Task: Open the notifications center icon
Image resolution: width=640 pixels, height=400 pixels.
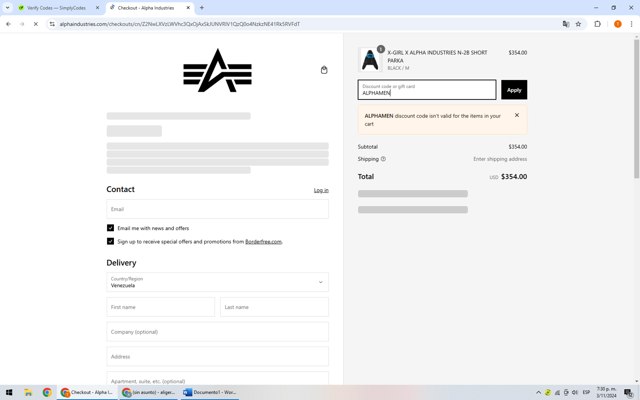Action: pos(629,392)
